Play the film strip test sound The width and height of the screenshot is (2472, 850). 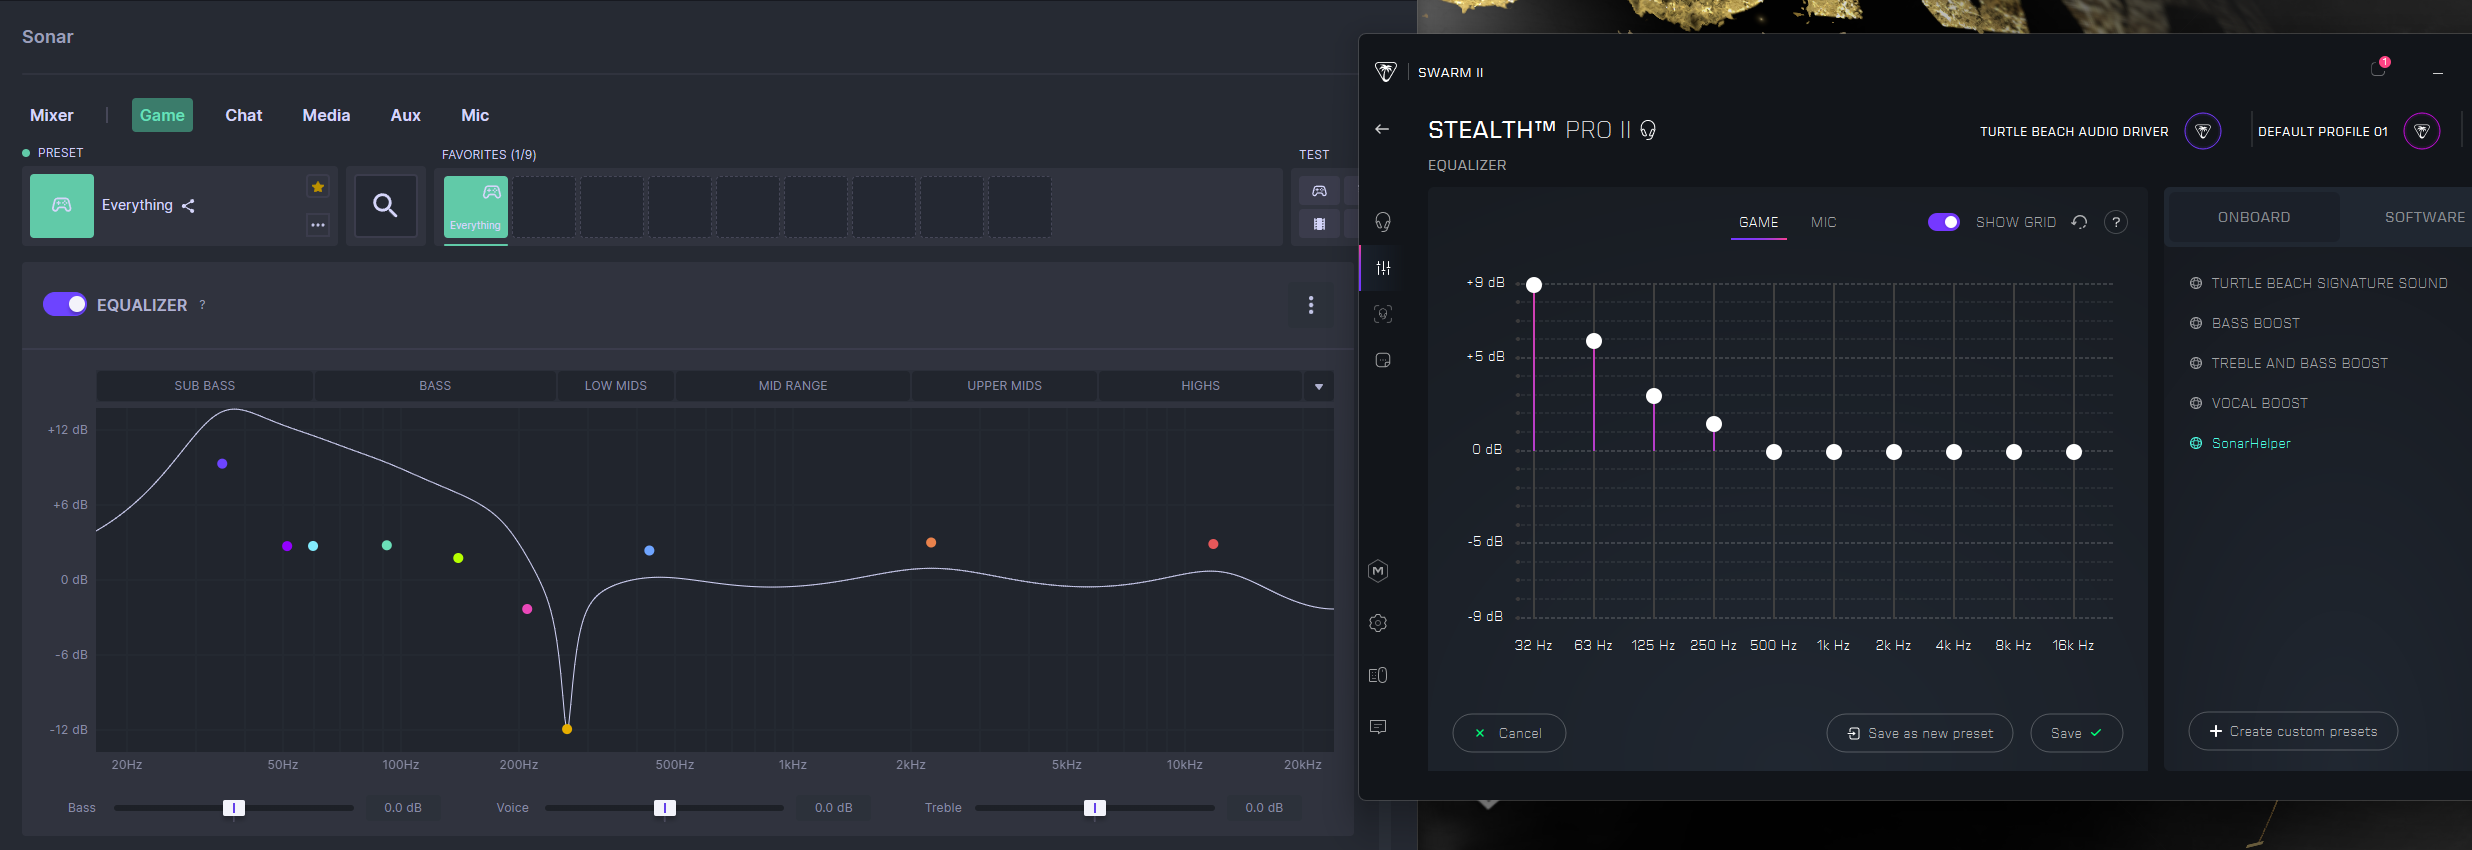click(x=1319, y=224)
